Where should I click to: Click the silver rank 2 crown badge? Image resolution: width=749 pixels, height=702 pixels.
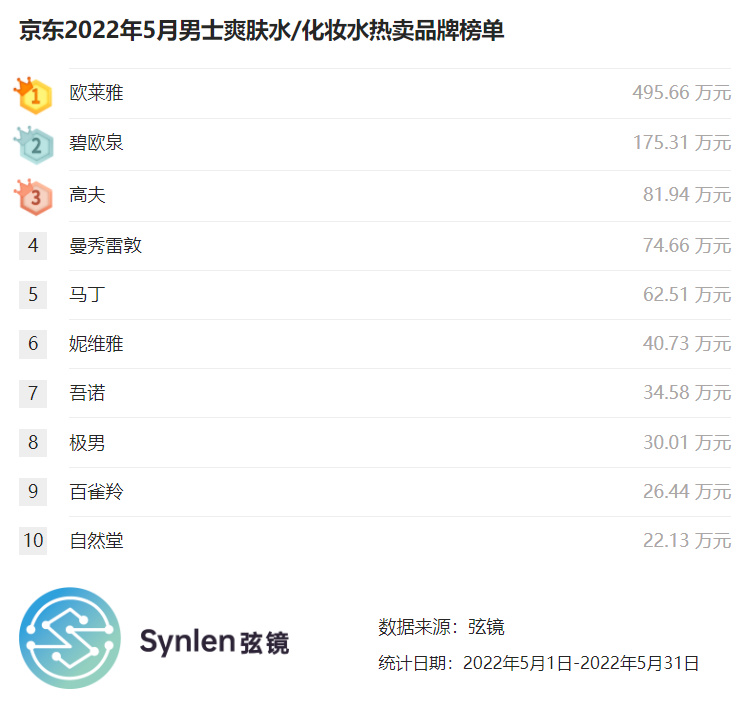[x=33, y=145]
